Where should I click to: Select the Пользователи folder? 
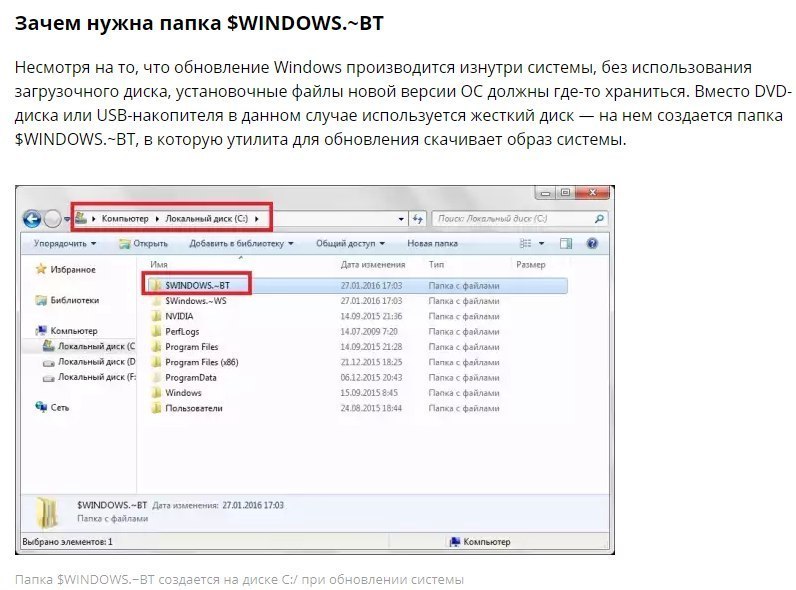pos(193,408)
